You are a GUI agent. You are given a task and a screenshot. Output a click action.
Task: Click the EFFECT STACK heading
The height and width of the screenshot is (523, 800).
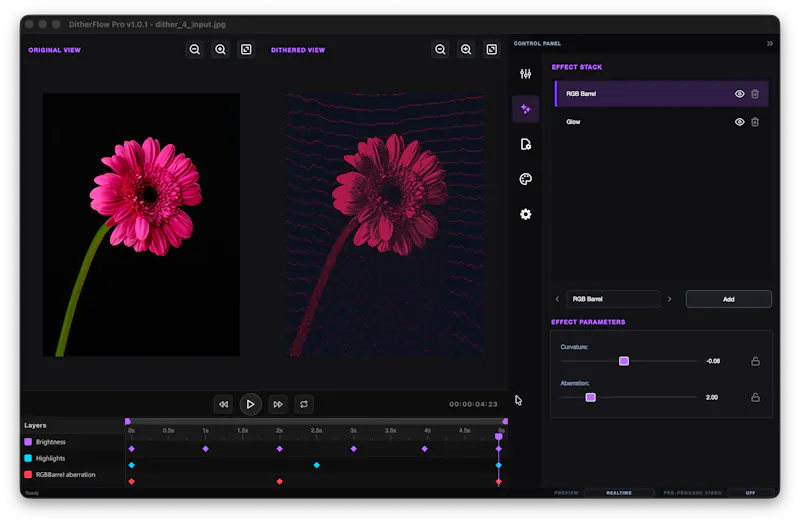pyautogui.click(x=577, y=67)
